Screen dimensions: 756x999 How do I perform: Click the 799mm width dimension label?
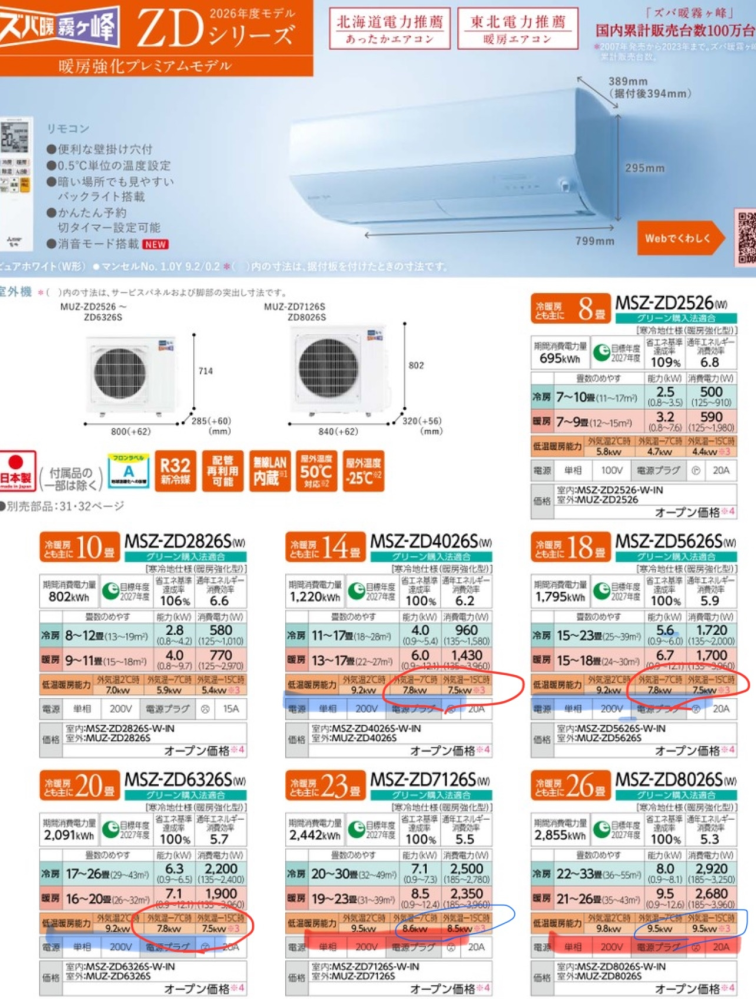(x=594, y=241)
